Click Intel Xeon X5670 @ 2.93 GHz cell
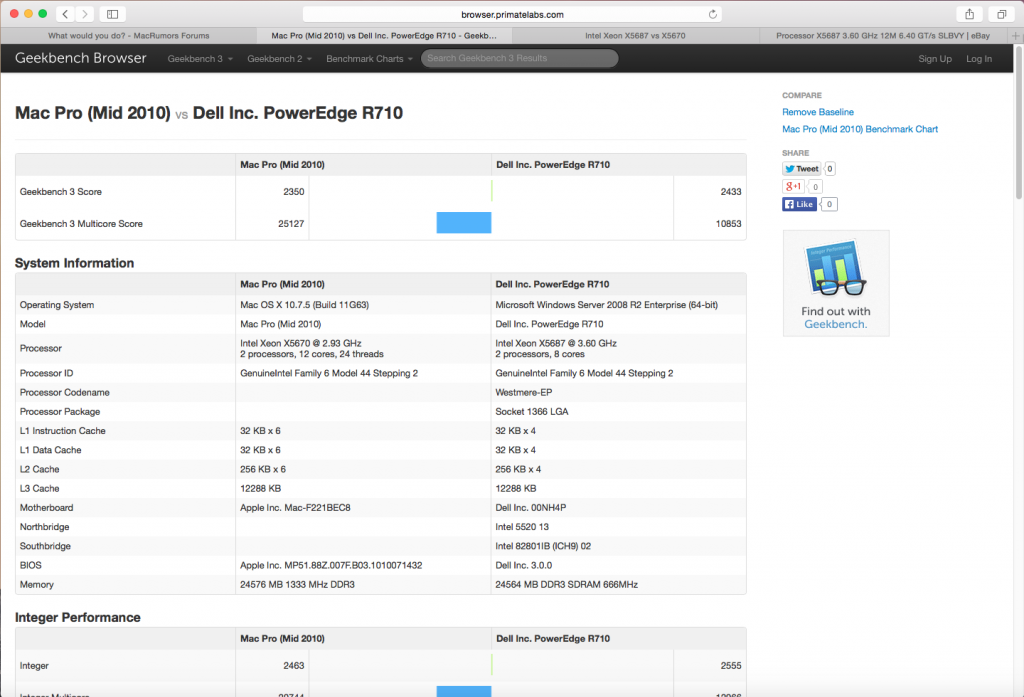Image resolution: width=1024 pixels, height=697 pixels. 300,343
